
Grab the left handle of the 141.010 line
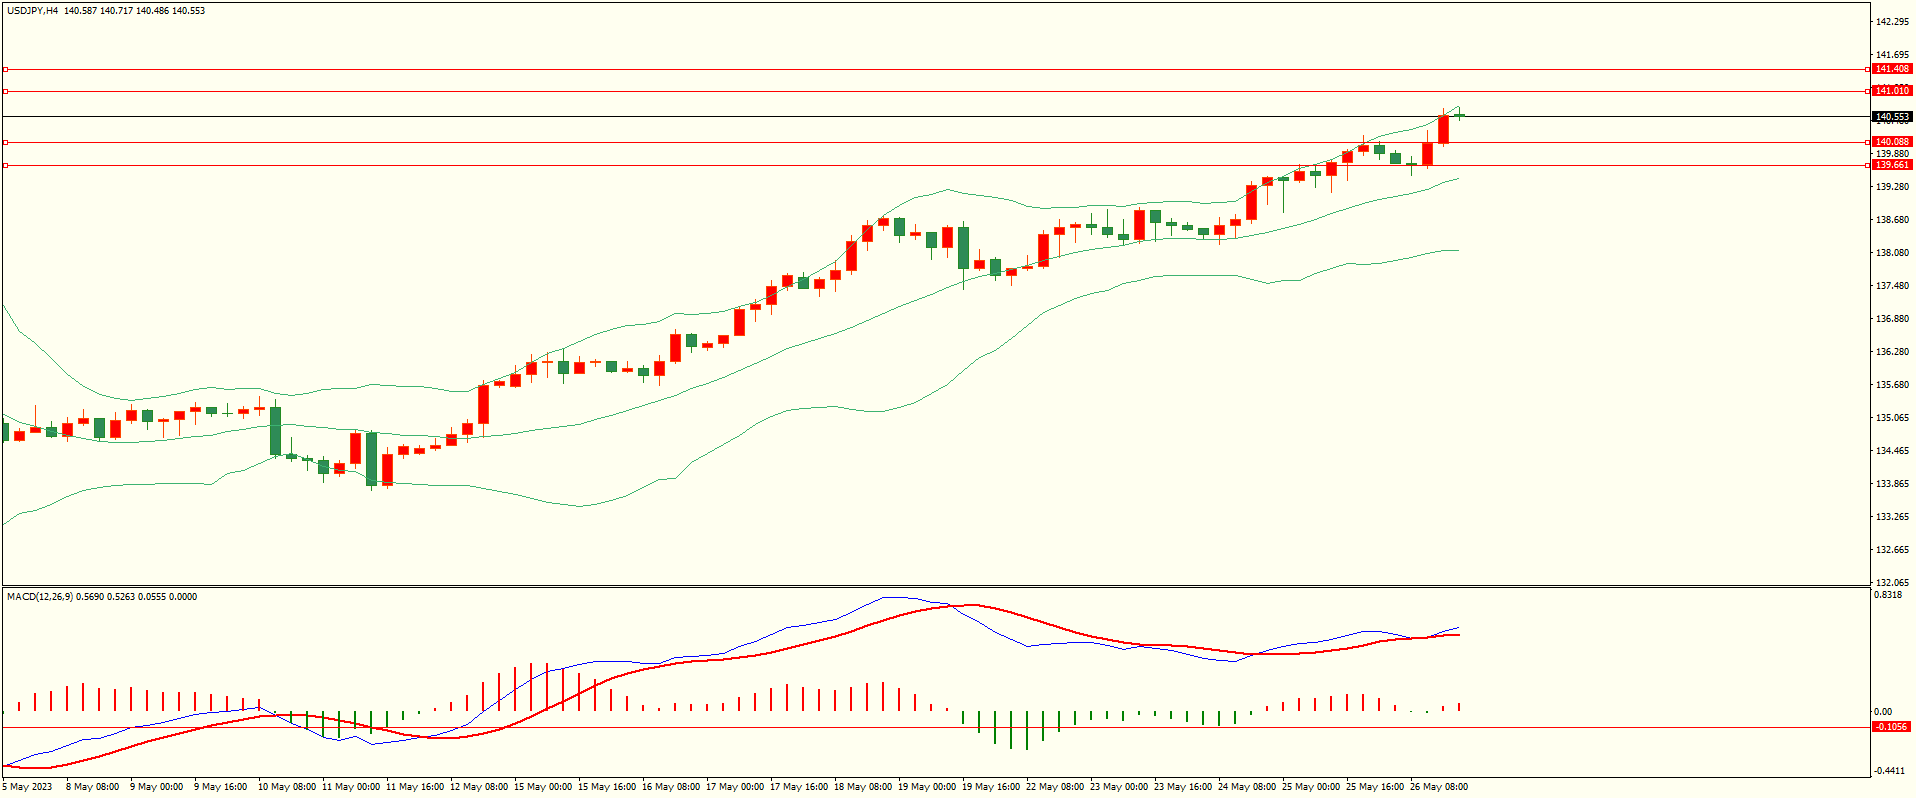pyautogui.click(x=5, y=91)
